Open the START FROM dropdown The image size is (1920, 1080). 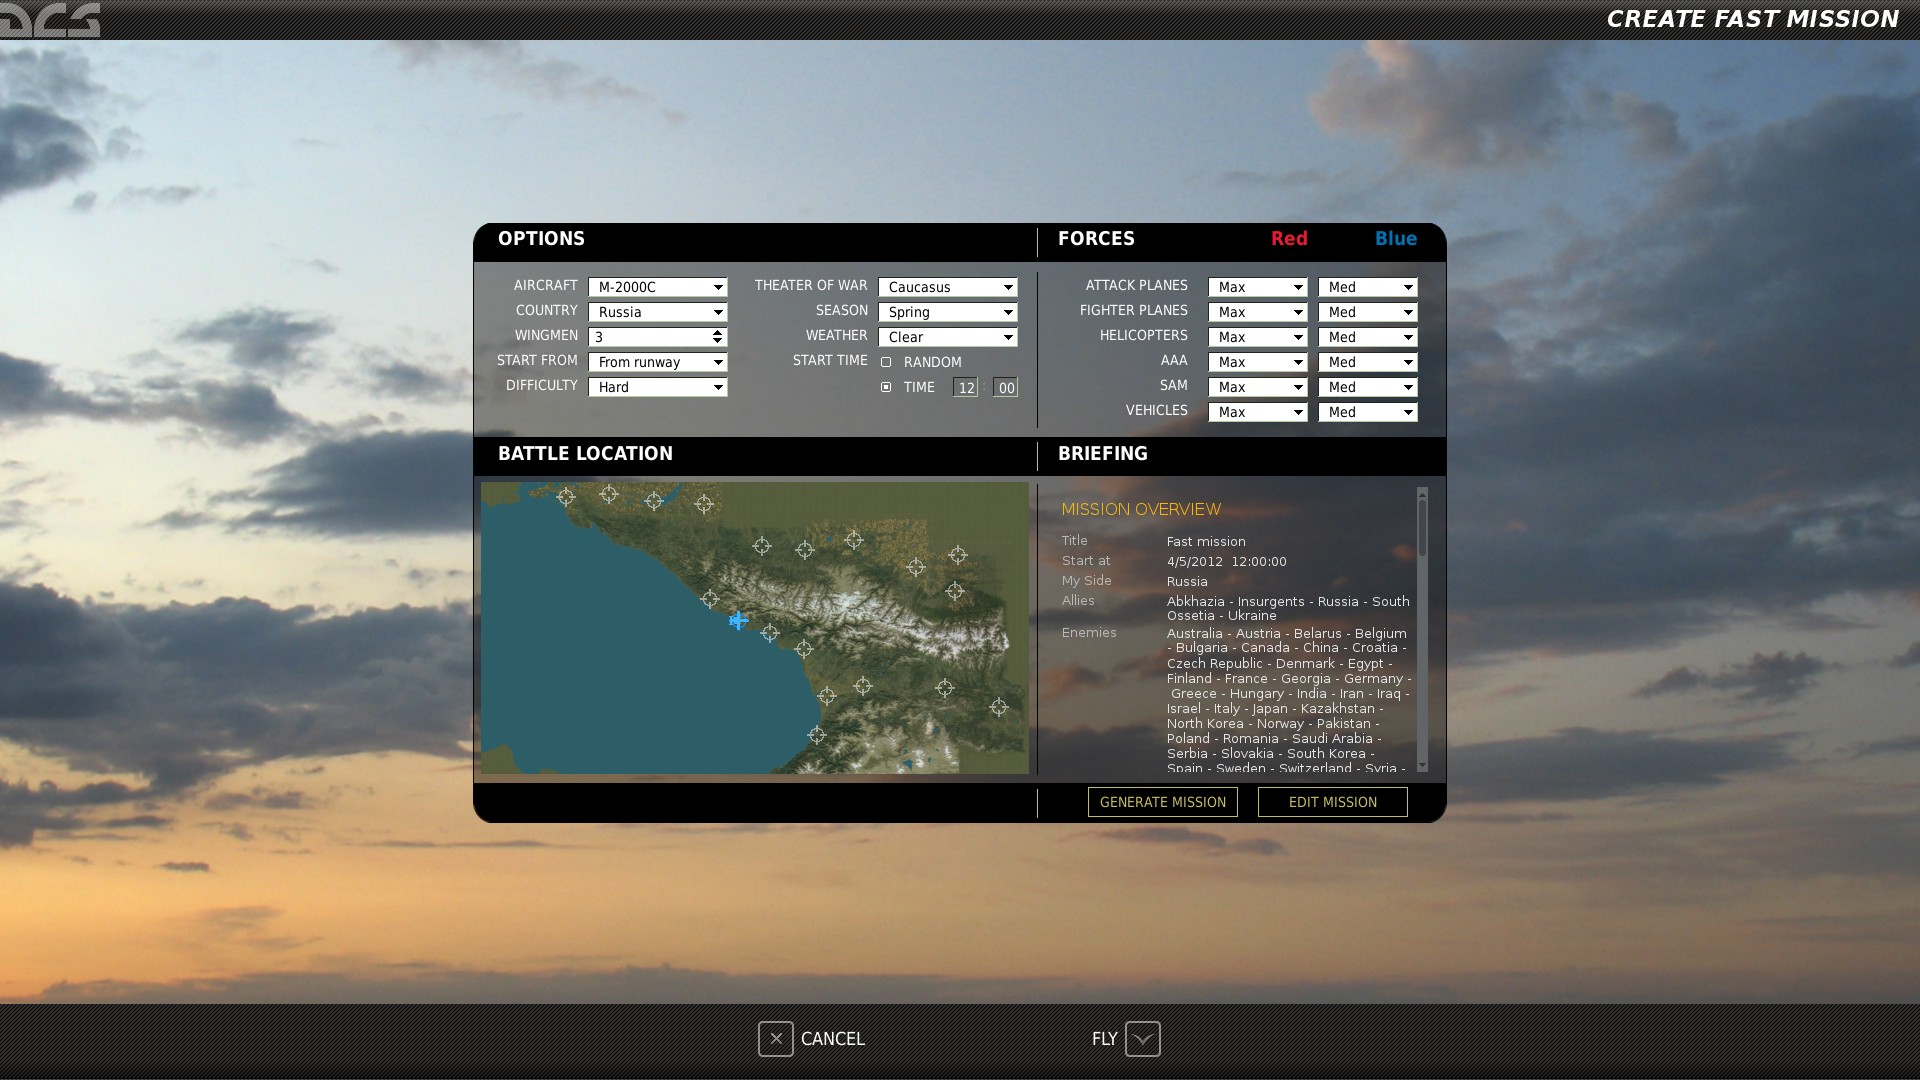(658, 362)
